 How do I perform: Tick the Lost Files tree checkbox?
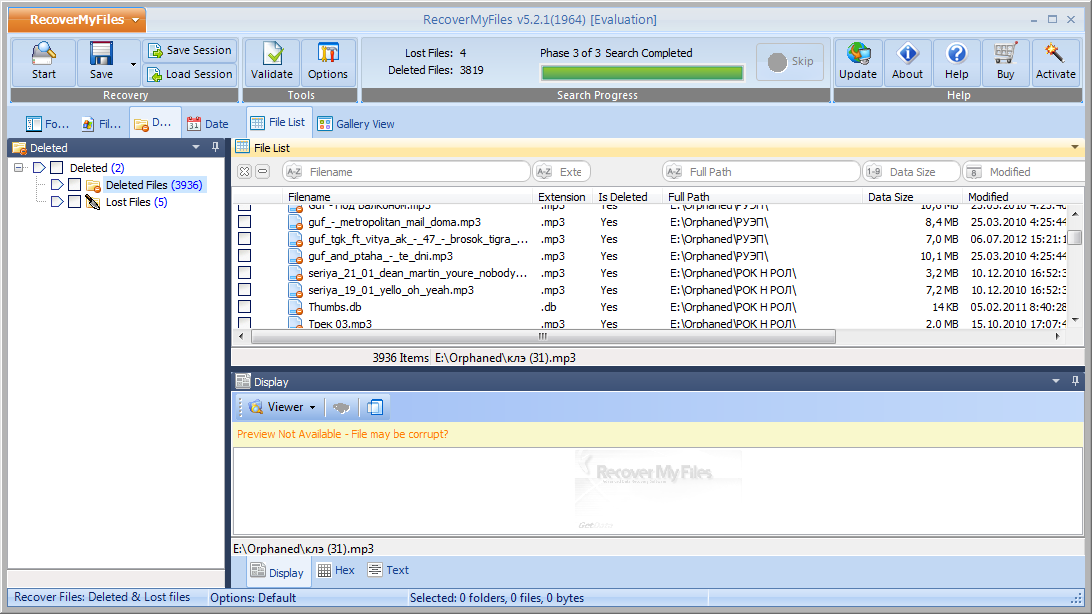[74, 202]
